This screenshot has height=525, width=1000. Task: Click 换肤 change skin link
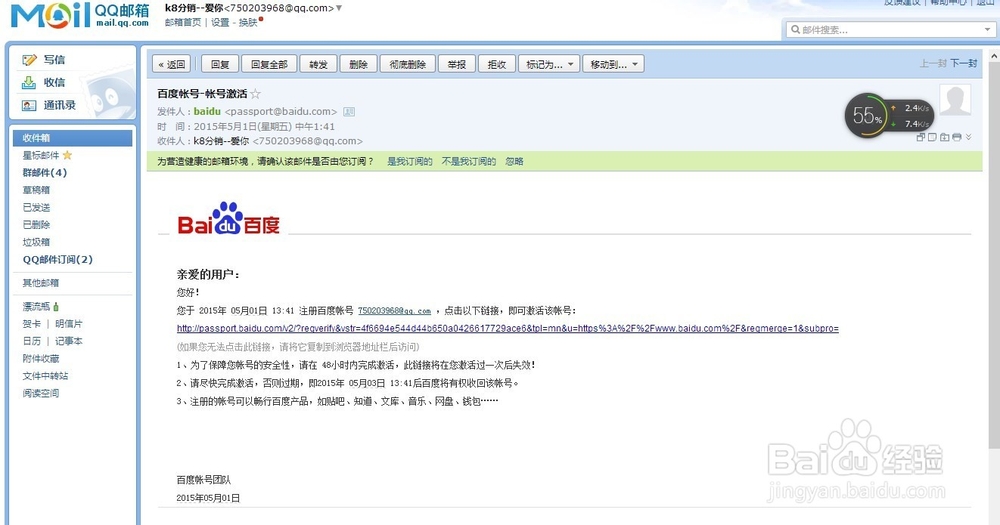[x=248, y=22]
